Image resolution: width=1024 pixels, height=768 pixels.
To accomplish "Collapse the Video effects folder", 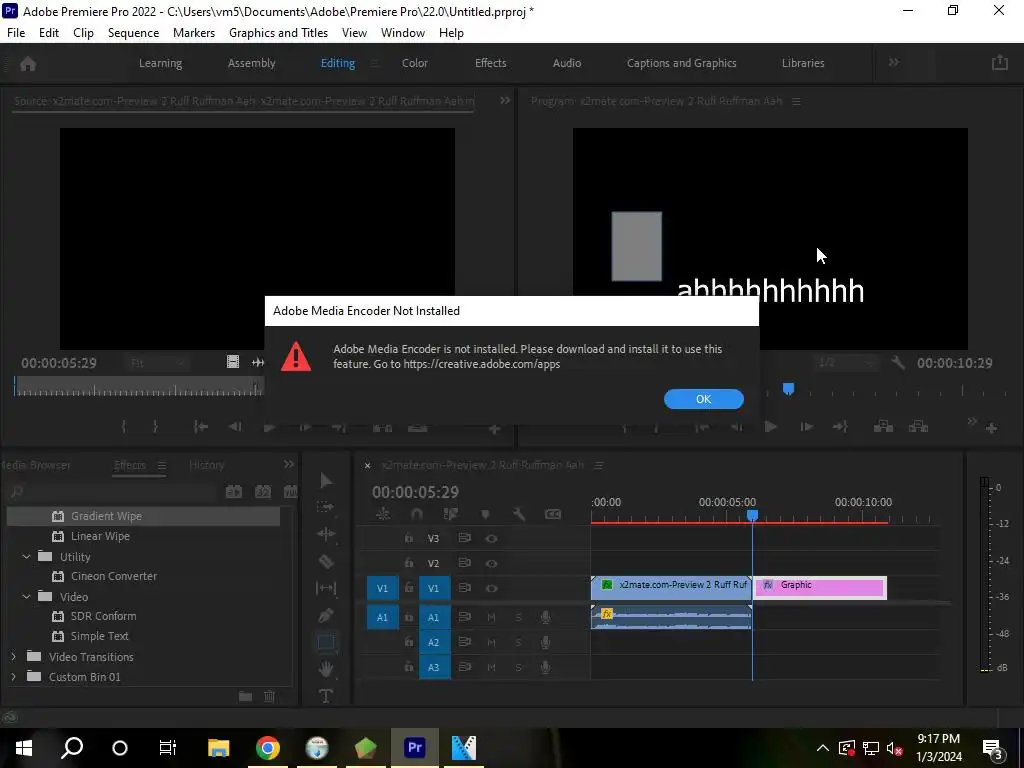I will click(26, 597).
